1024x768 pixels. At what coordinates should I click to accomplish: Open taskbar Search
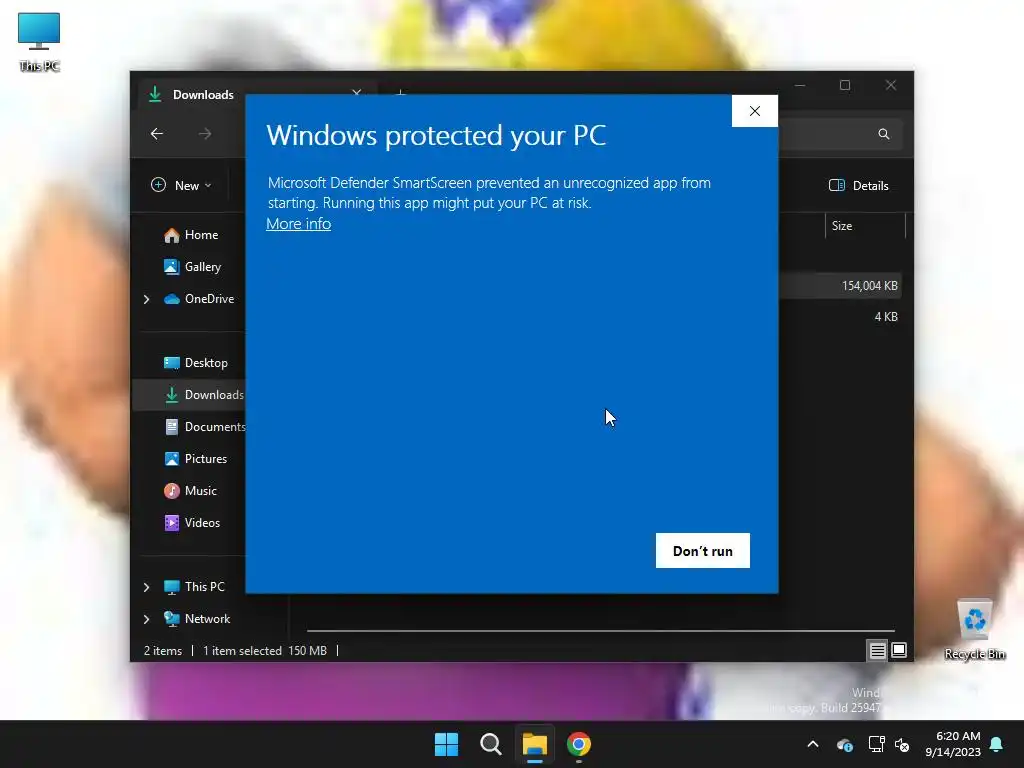coord(490,744)
